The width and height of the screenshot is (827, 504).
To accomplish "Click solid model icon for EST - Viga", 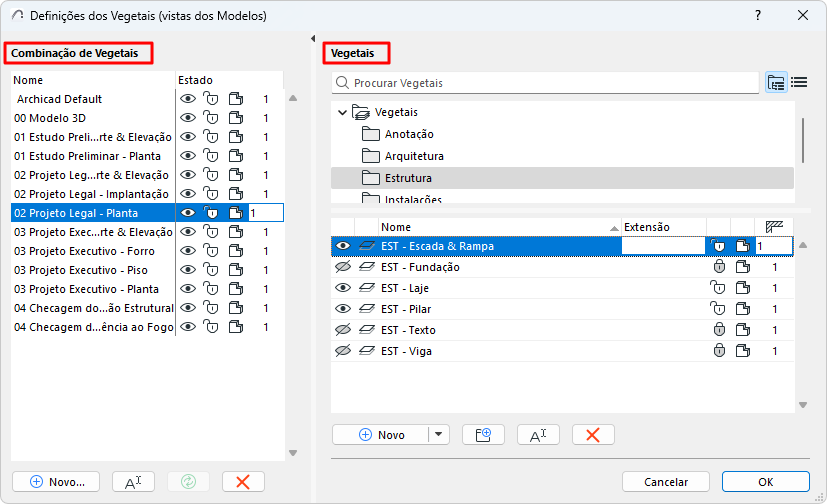I will coord(743,351).
